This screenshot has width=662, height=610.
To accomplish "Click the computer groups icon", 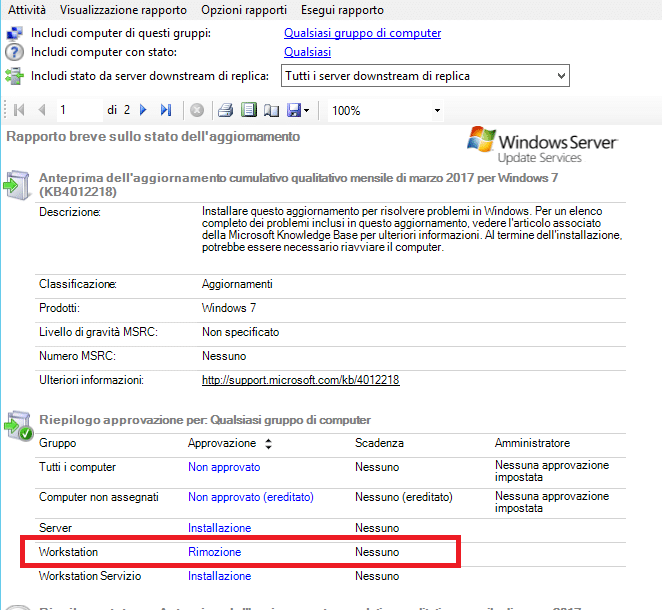I will 14,34.
